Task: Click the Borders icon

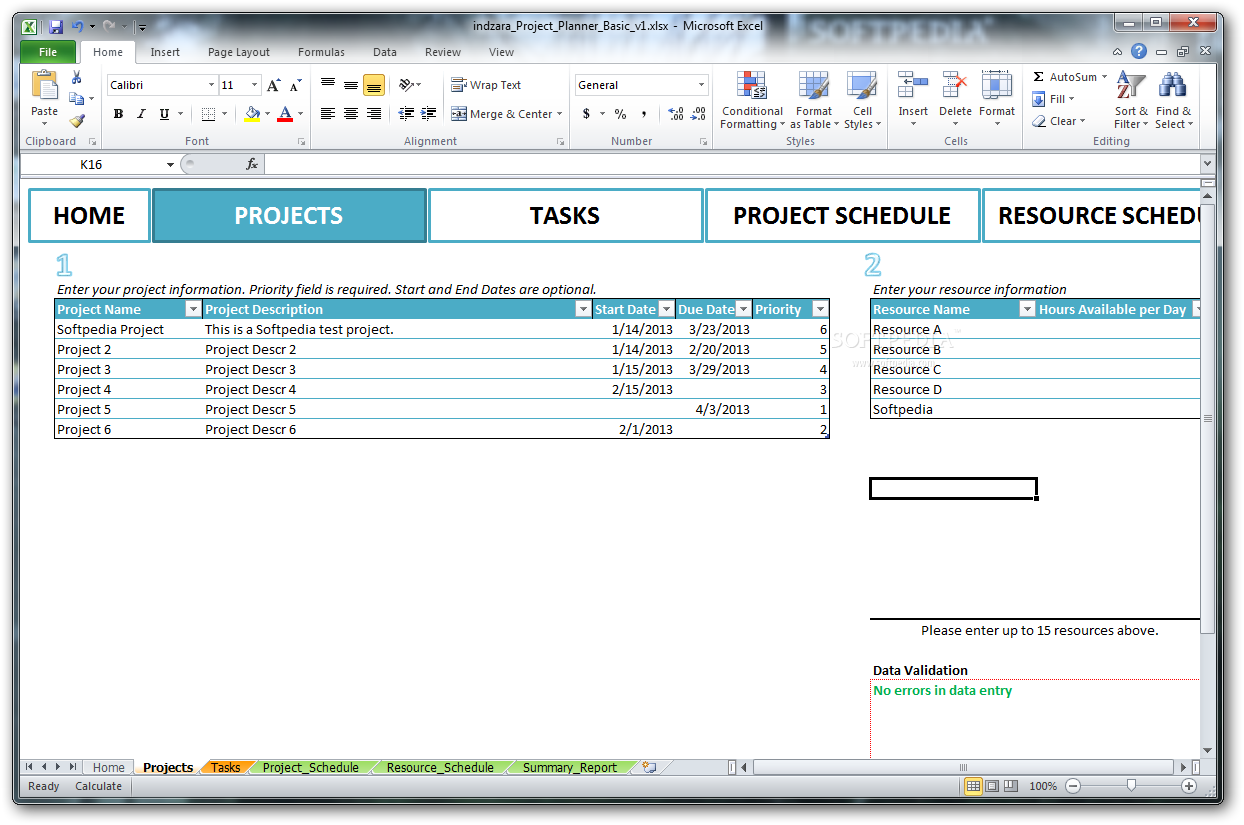Action: pos(208,114)
